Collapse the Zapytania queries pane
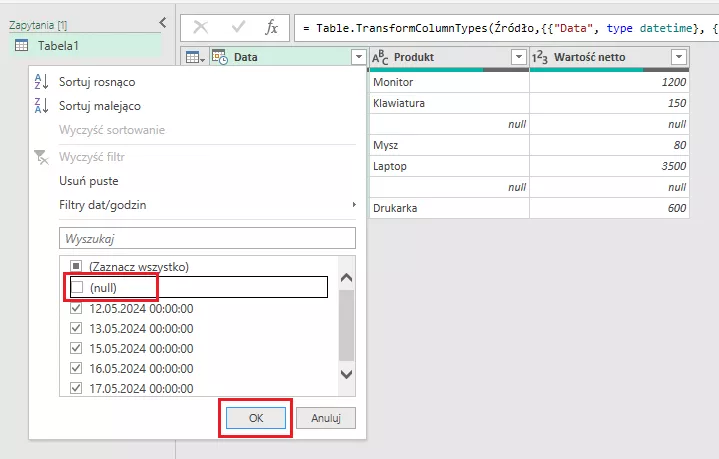 163,21
